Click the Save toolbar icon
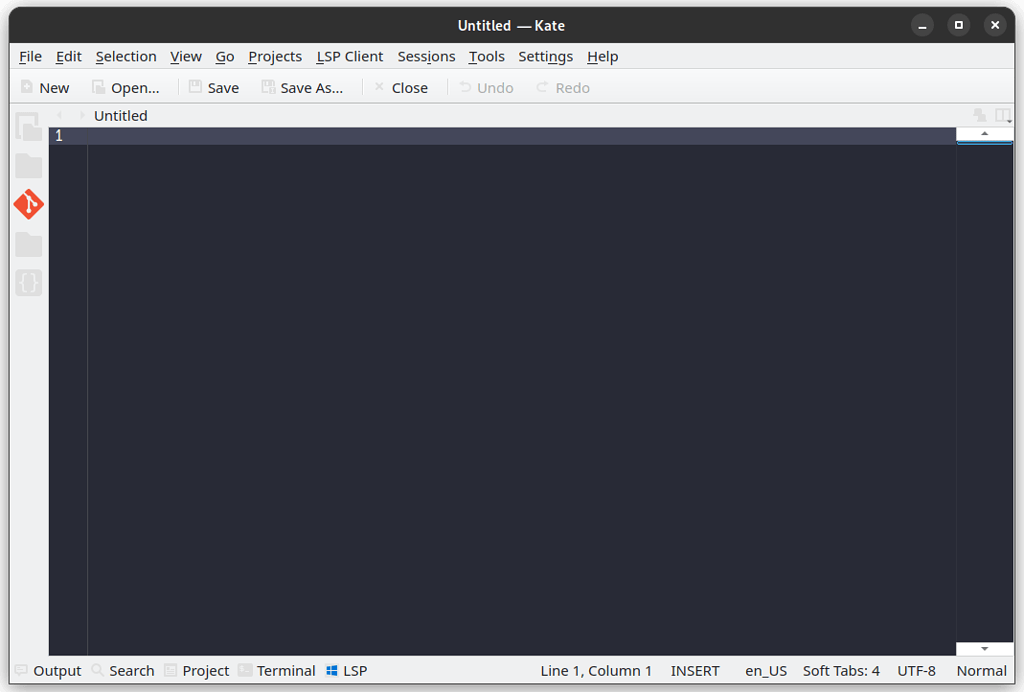Image resolution: width=1024 pixels, height=692 pixels. (212, 87)
